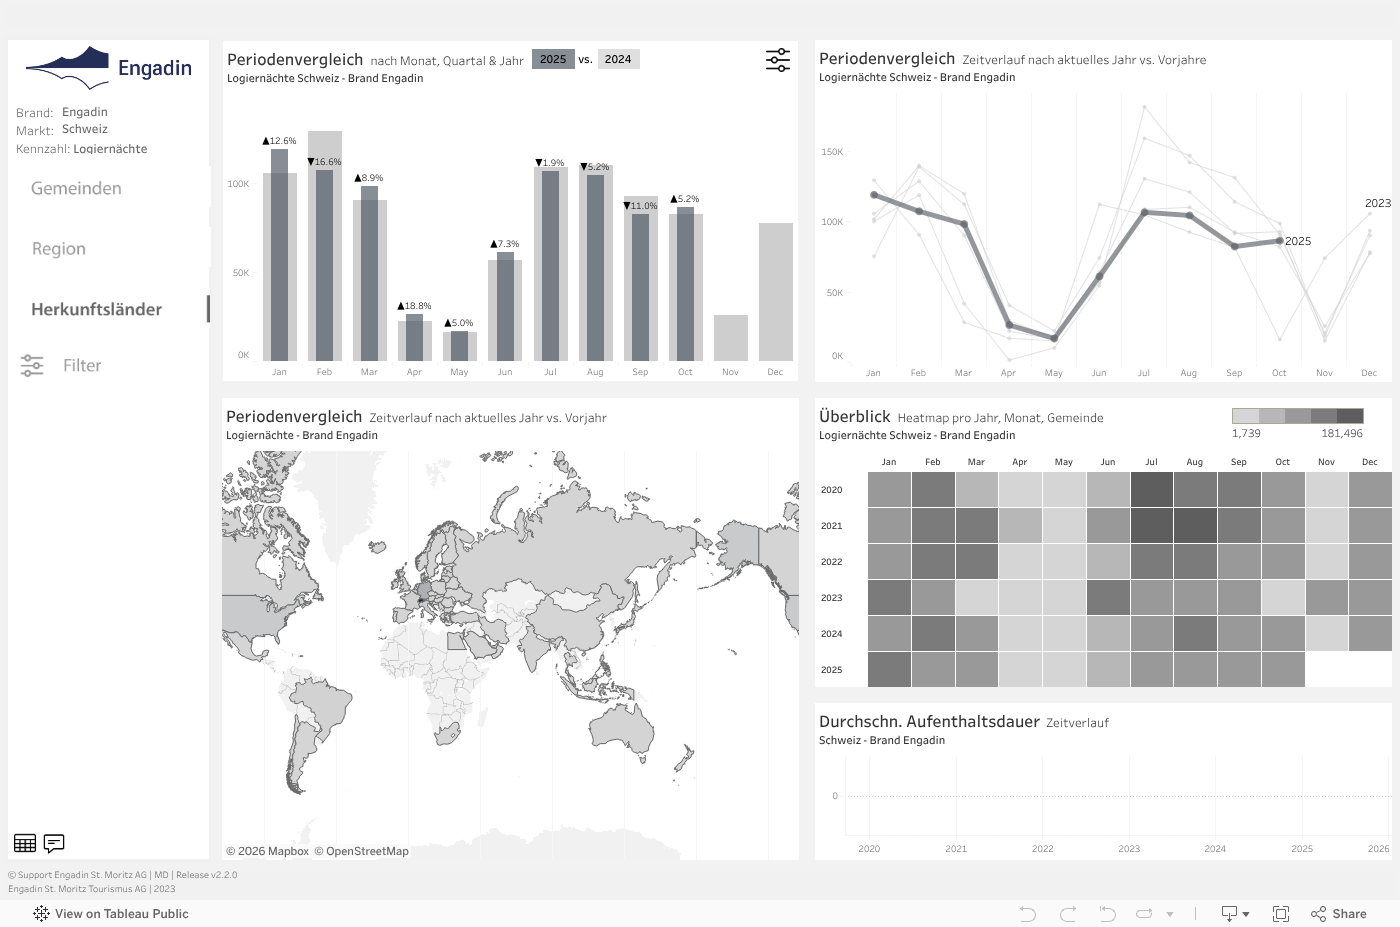
Task: Select the heatmap cell for January 2023
Action: coord(889,598)
